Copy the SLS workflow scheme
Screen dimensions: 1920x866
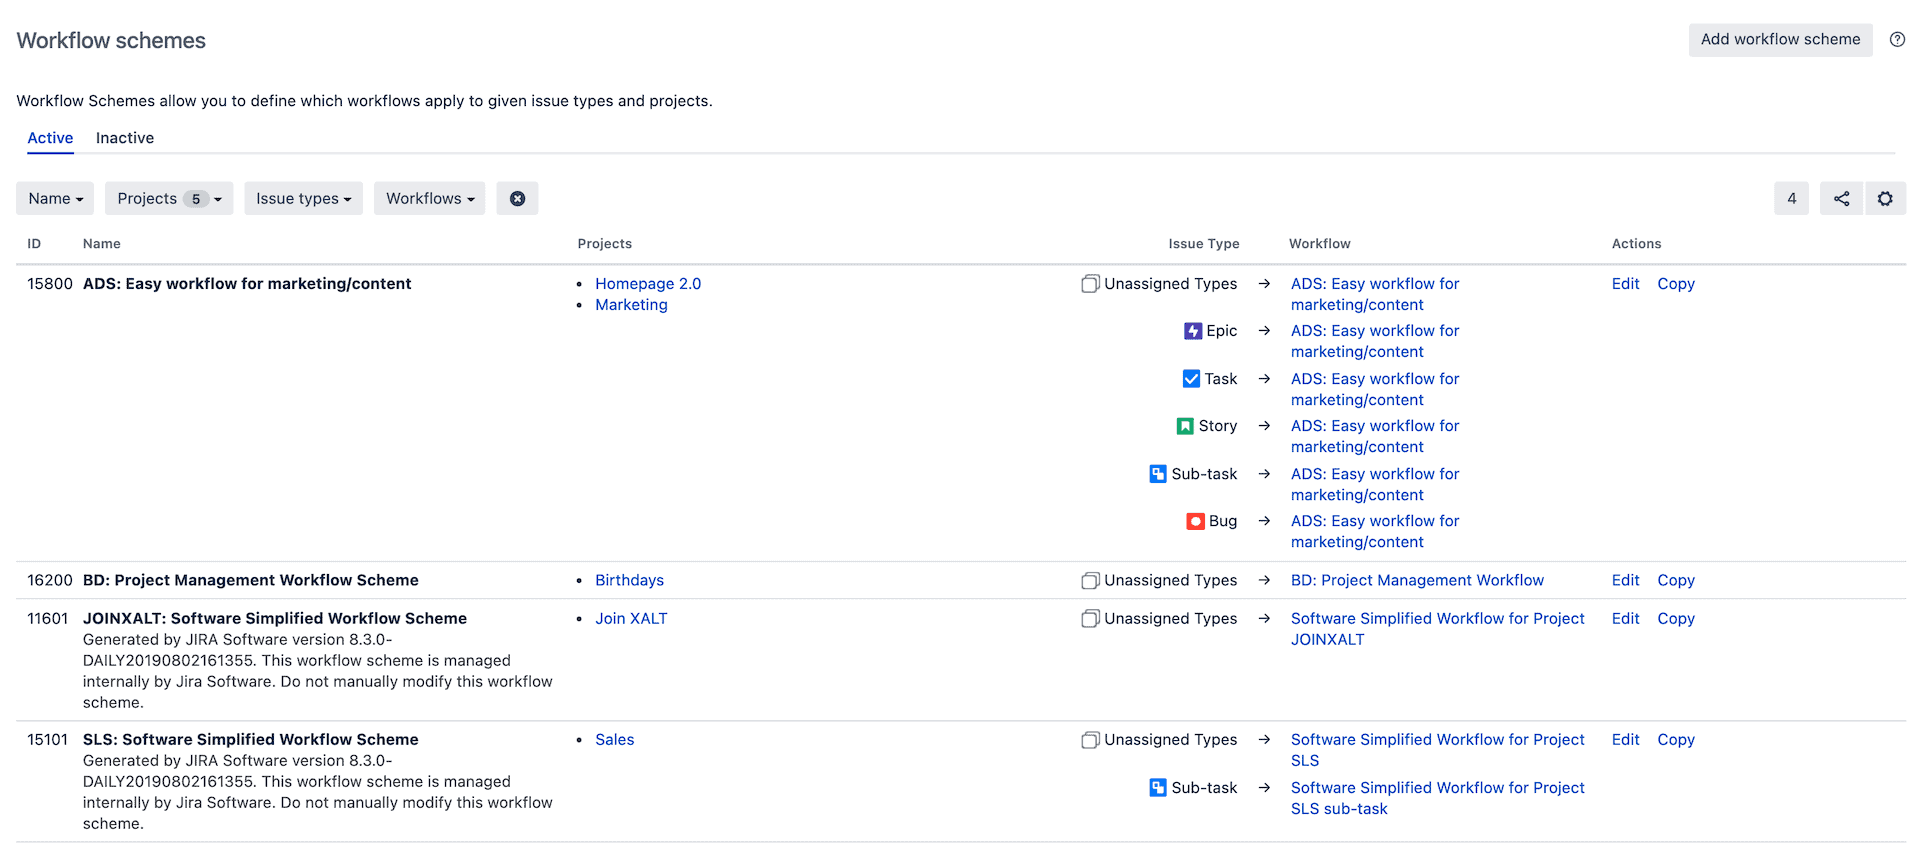pyautogui.click(x=1676, y=740)
